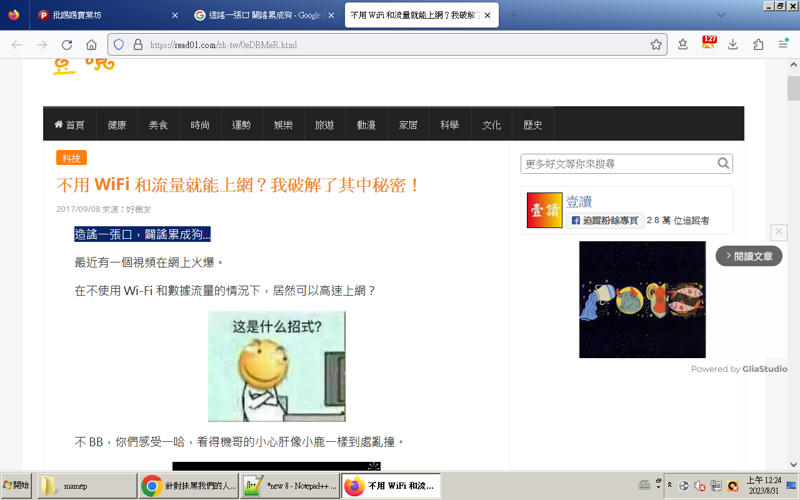Screen dimensions: 800x500
Task: Go to the Firefox Home page
Action: 91,45
